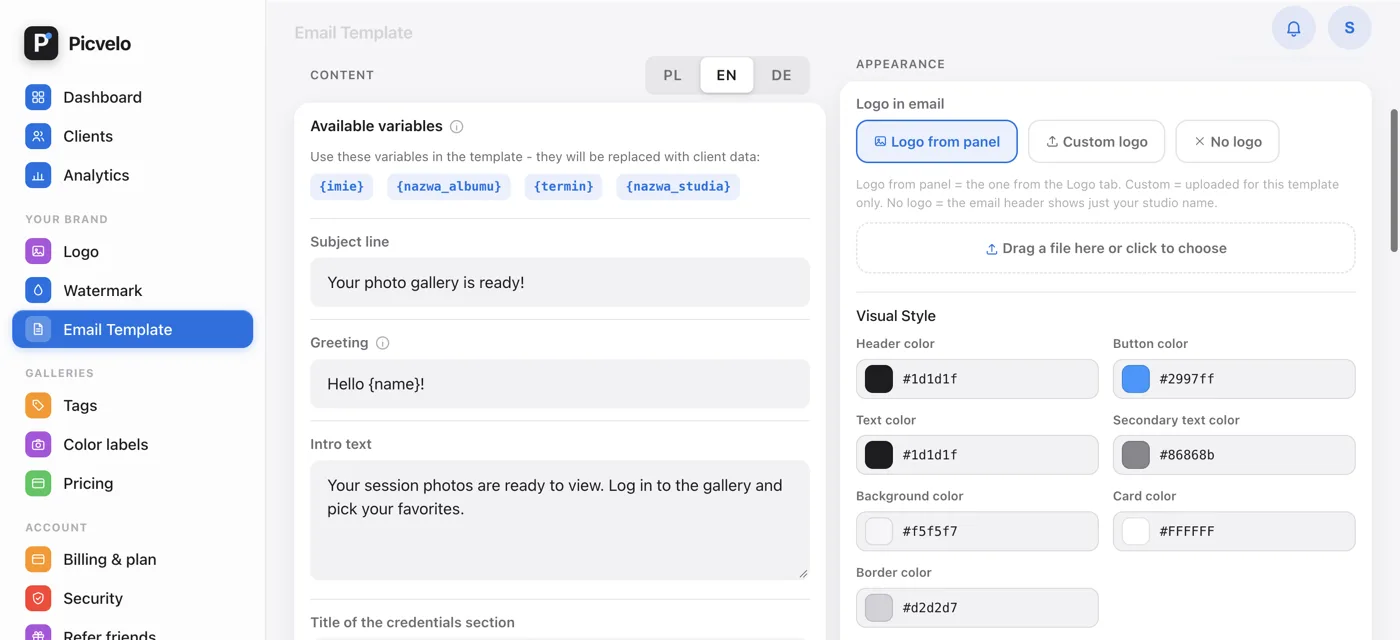Click the Refer friends gift icon
The width and height of the screenshot is (1400, 640).
38,634
